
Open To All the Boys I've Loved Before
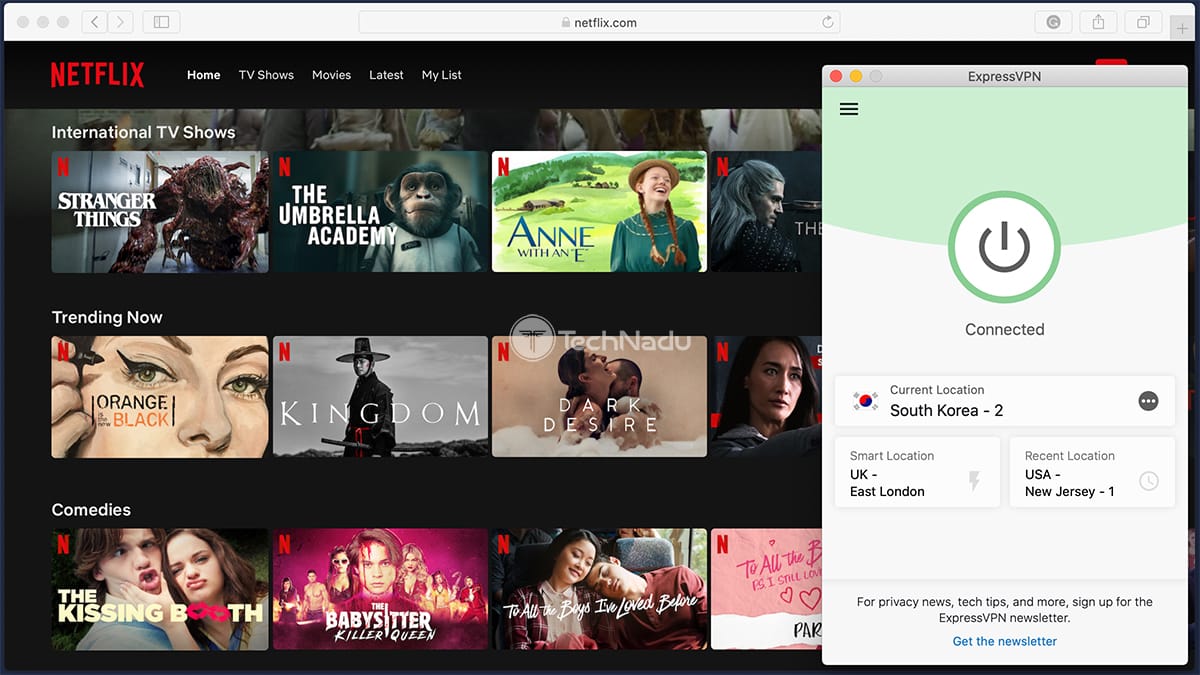600,590
